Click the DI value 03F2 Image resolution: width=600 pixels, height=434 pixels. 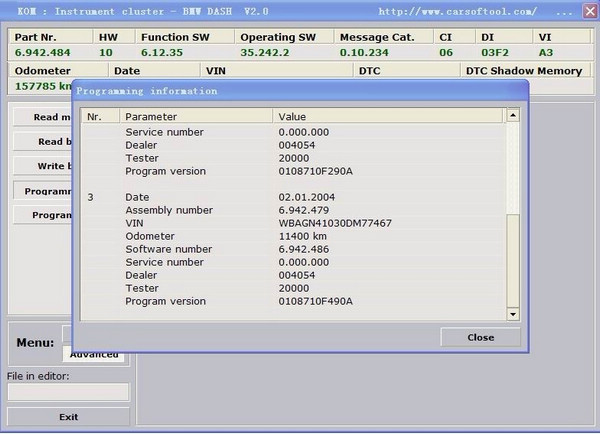[495, 52]
